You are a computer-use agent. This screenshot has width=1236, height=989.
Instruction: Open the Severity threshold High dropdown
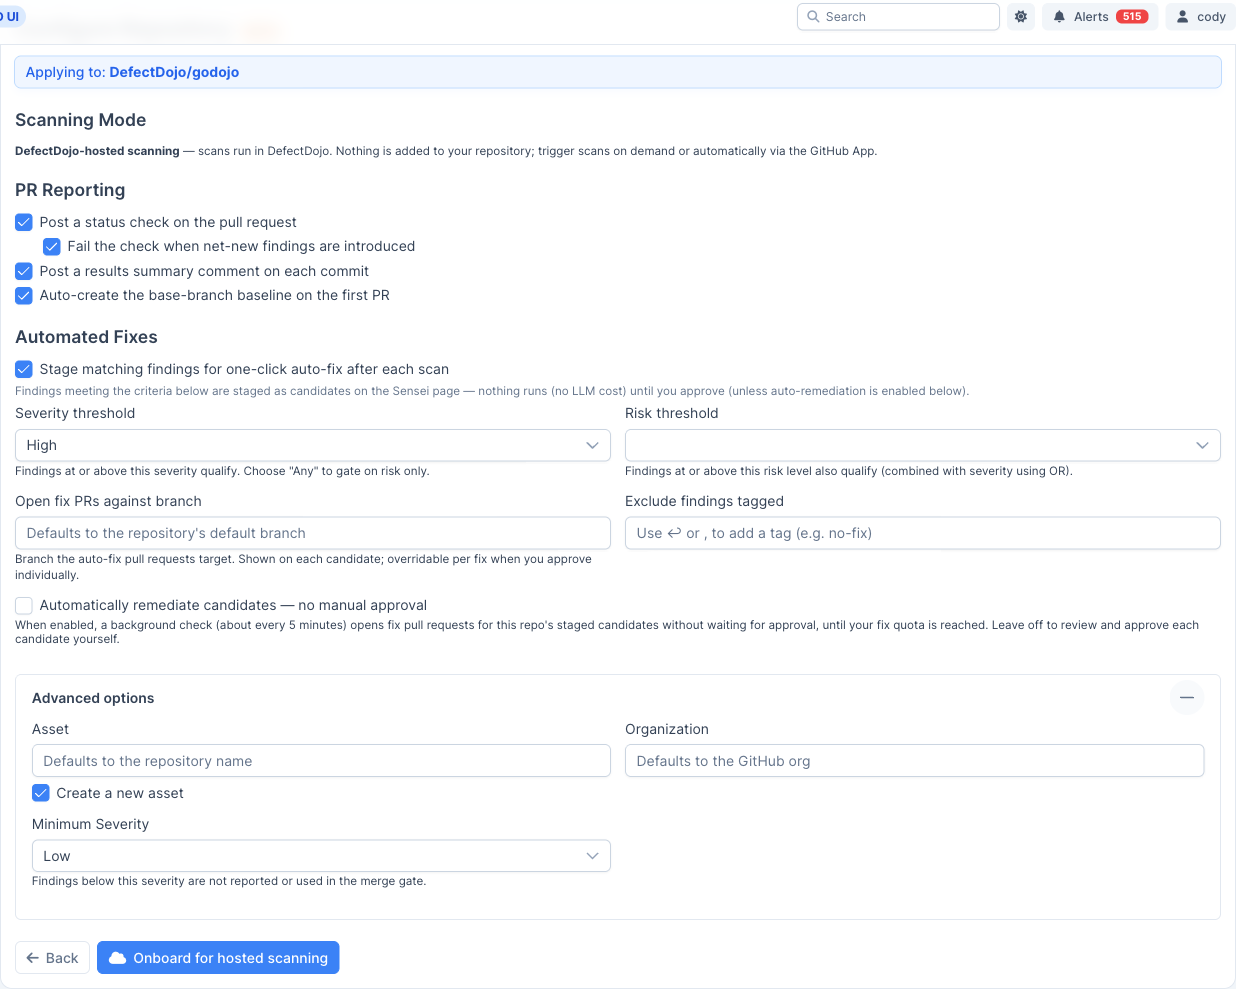pos(313,445)
